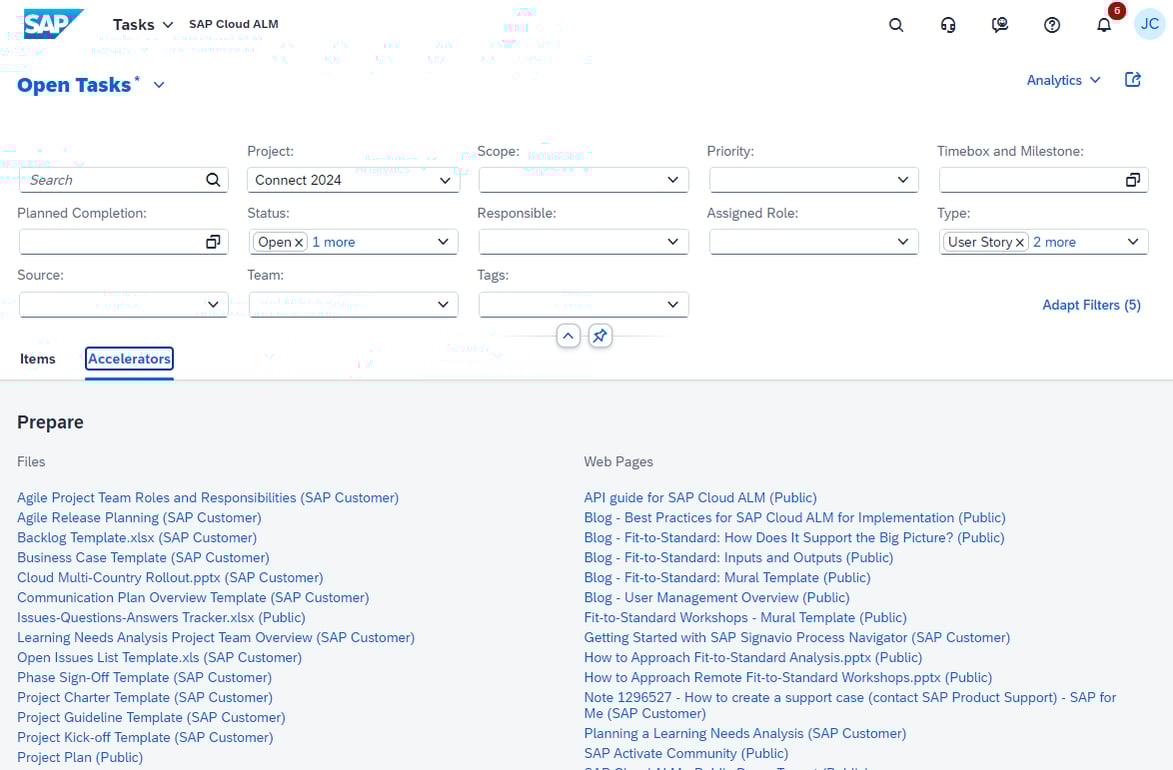Open Backlog Template.xlsx
Screen dimensions: 1173x770
137,538
